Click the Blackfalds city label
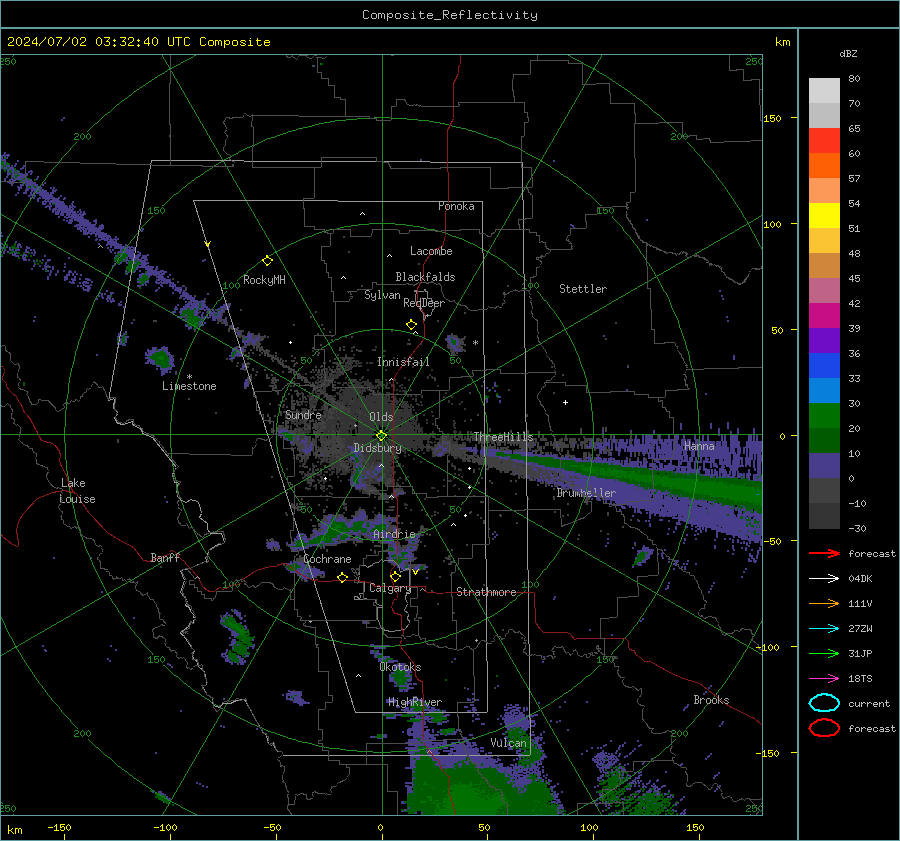The height and width of the screenshot is (841, 900). coord(425,277)
